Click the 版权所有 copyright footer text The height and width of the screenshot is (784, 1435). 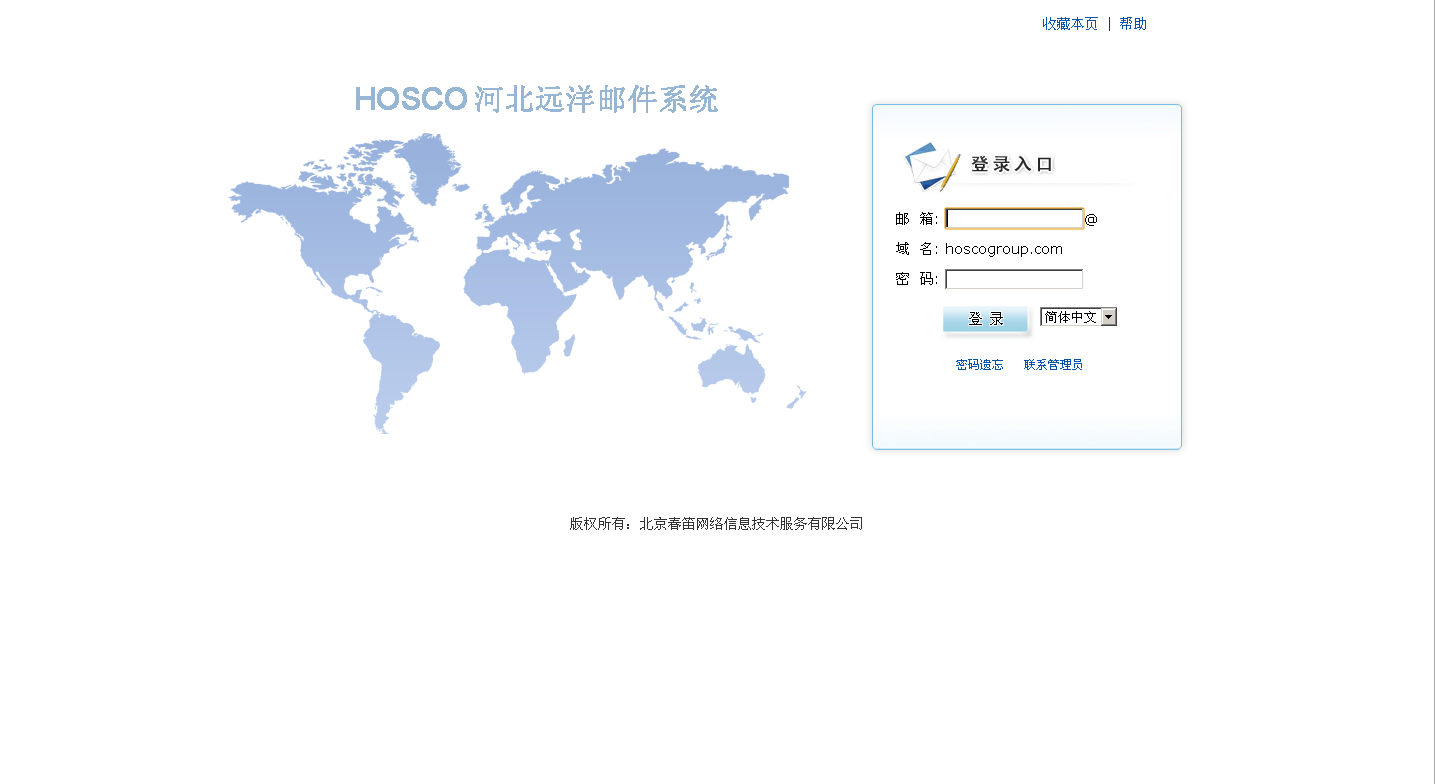(716, 524)
